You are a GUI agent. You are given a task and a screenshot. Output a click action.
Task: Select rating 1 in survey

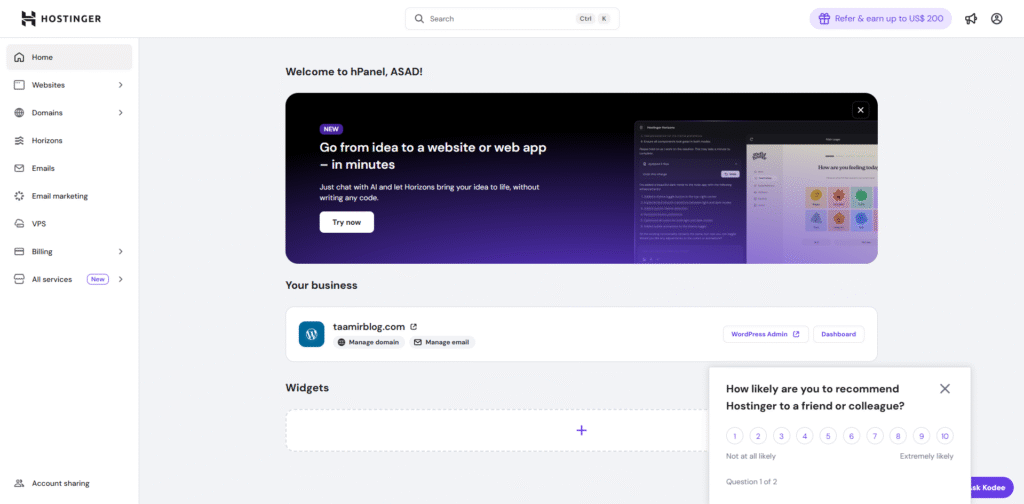[735, 436]
